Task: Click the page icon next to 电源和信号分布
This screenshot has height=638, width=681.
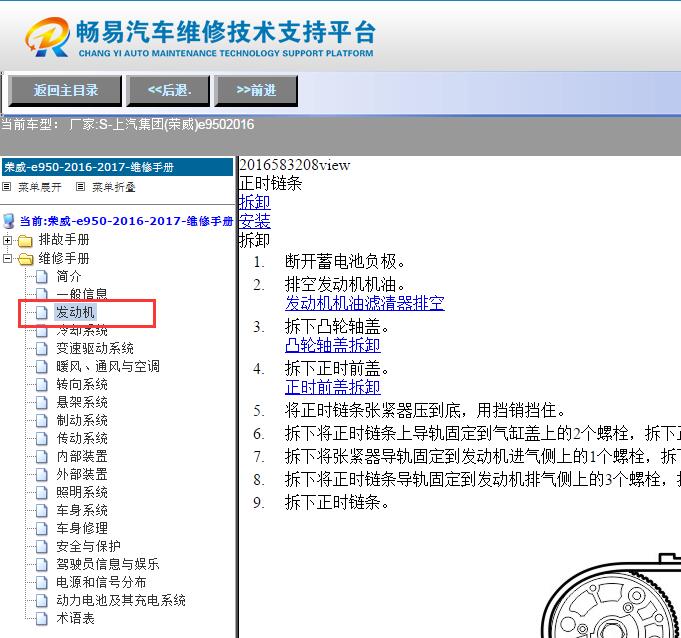Action: pos(42,583)
